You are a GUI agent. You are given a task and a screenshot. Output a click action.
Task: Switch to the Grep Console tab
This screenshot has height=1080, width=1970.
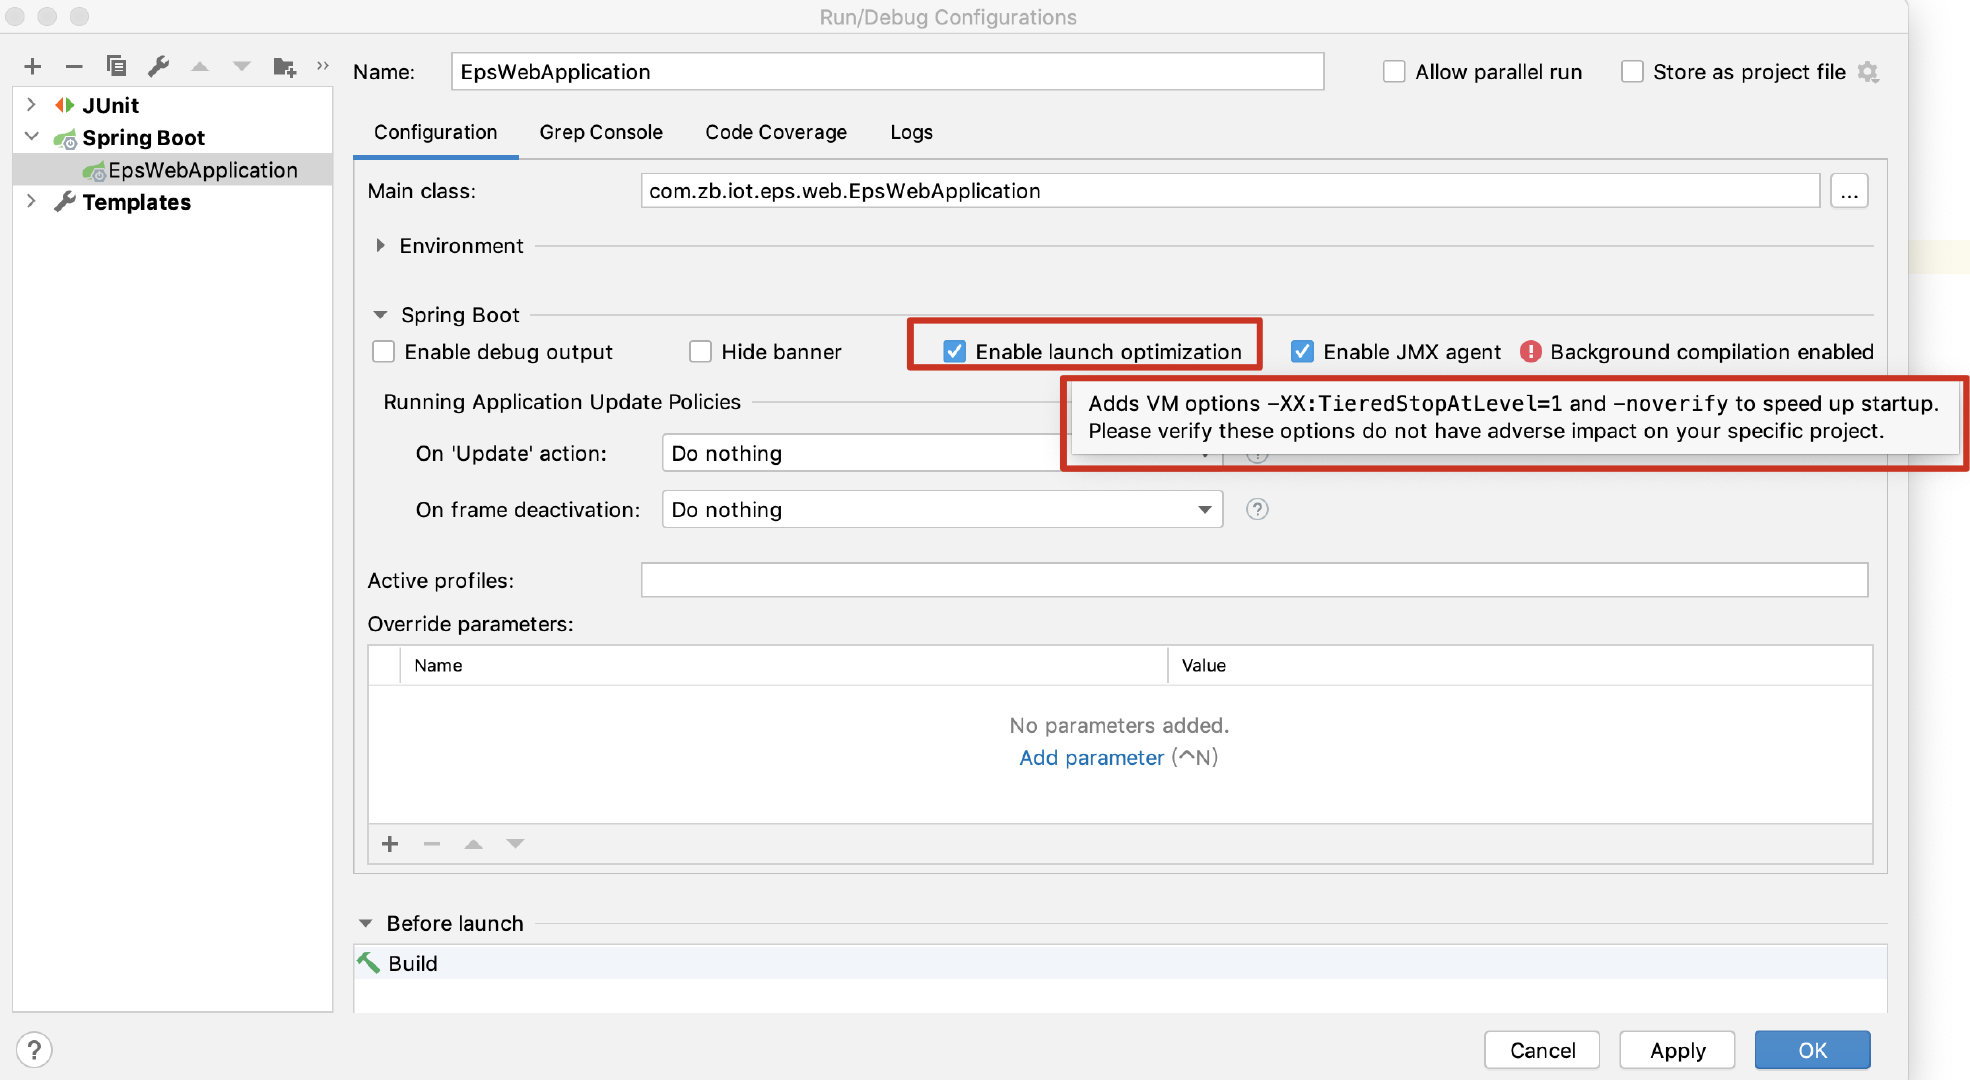coord(601,132)
